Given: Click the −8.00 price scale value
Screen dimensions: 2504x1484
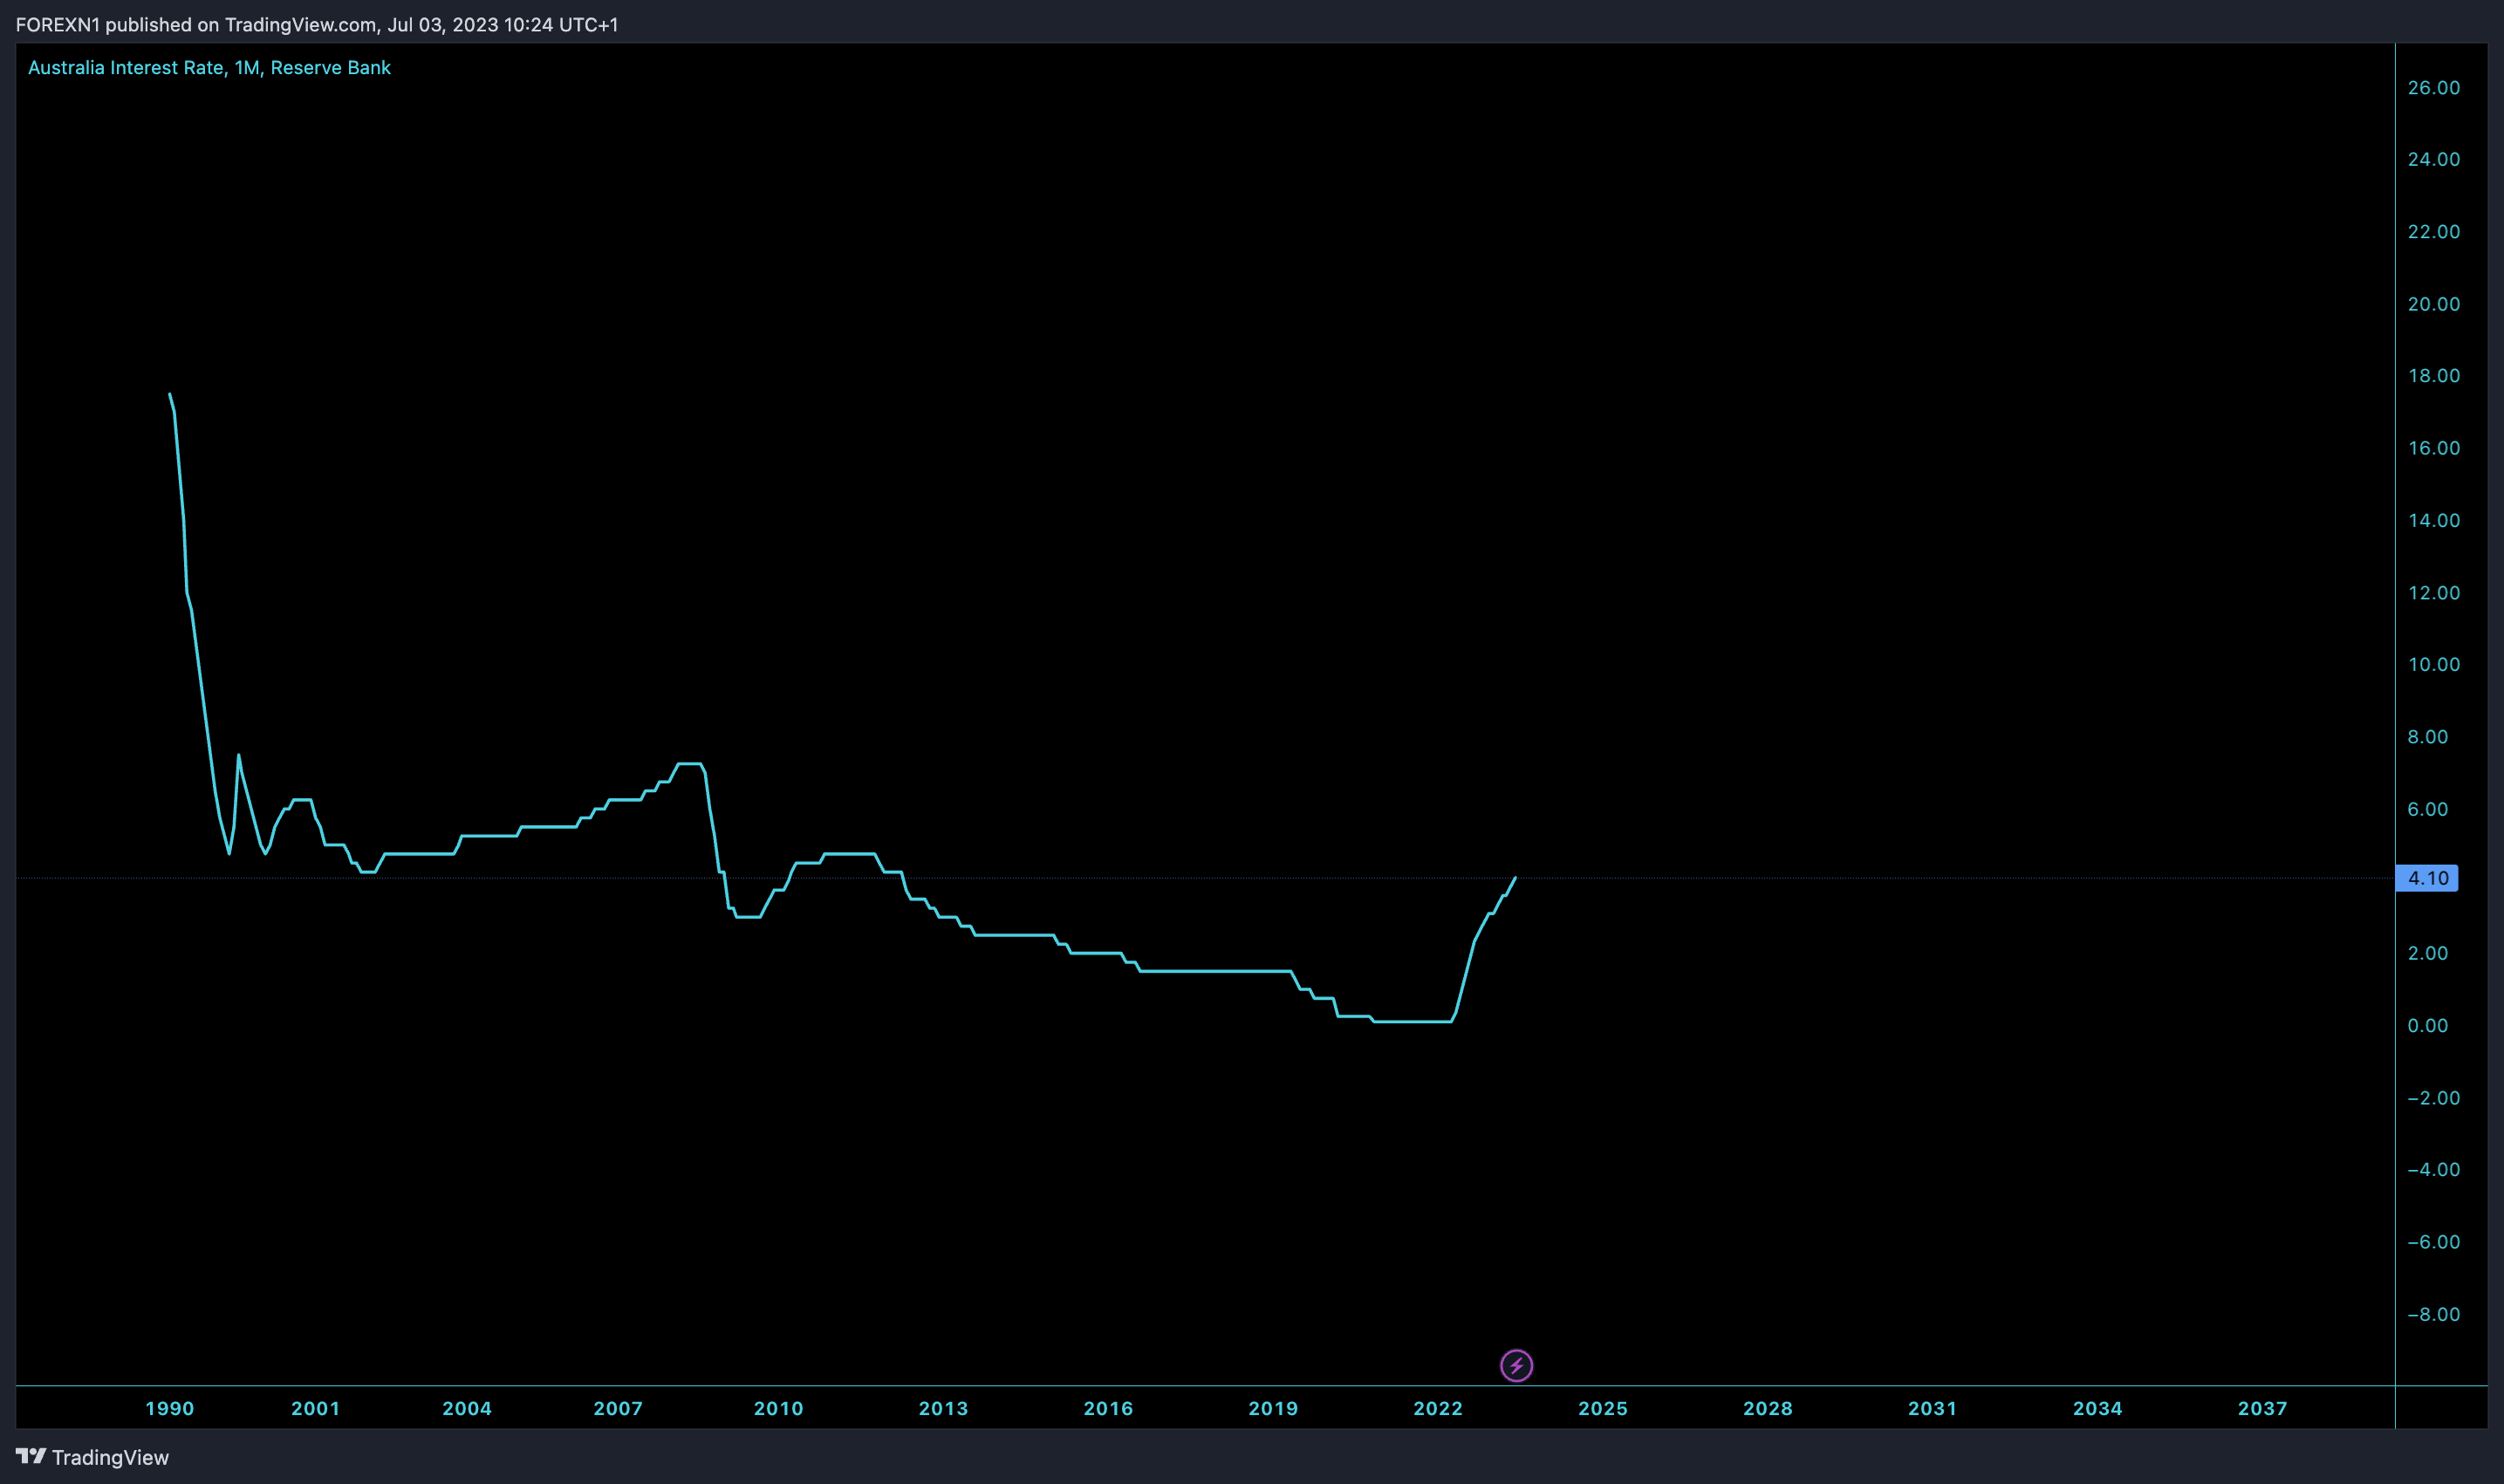Looking at the screenshot, I should (2433, 1314).
